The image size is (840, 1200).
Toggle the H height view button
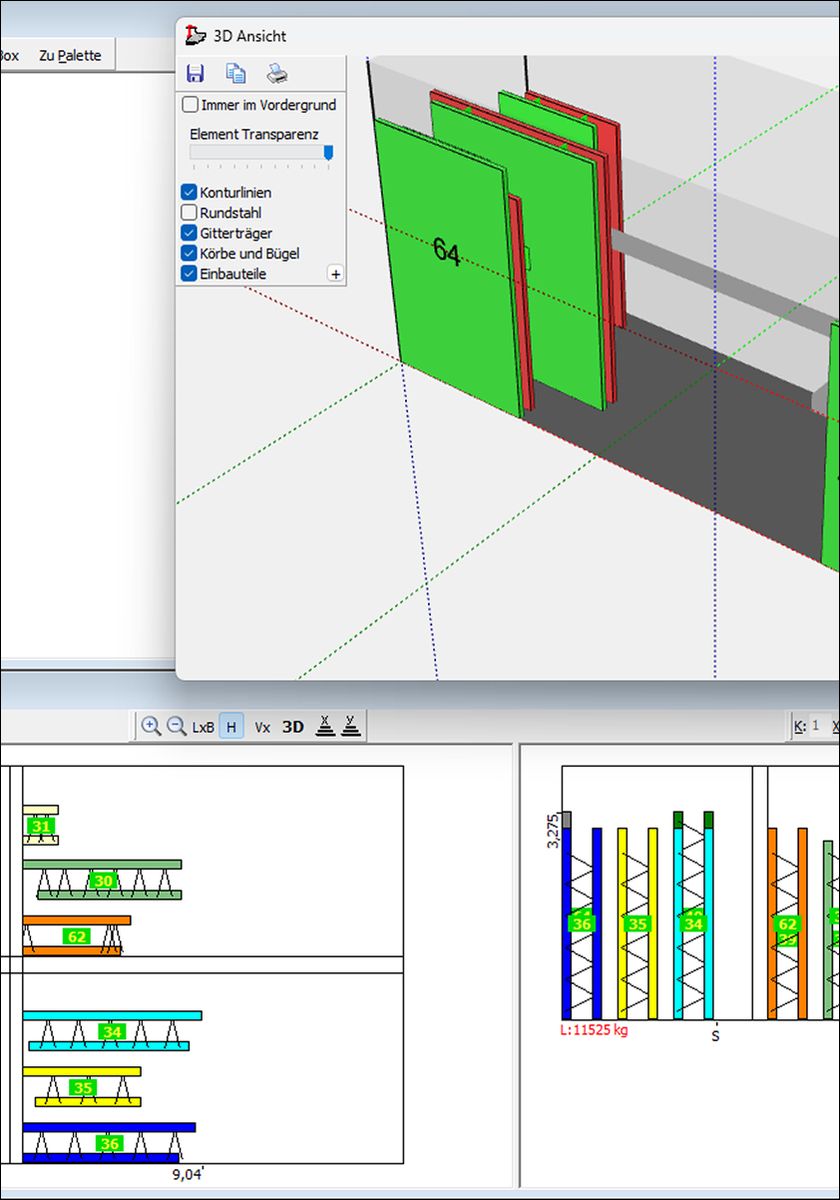coord(231,727)
